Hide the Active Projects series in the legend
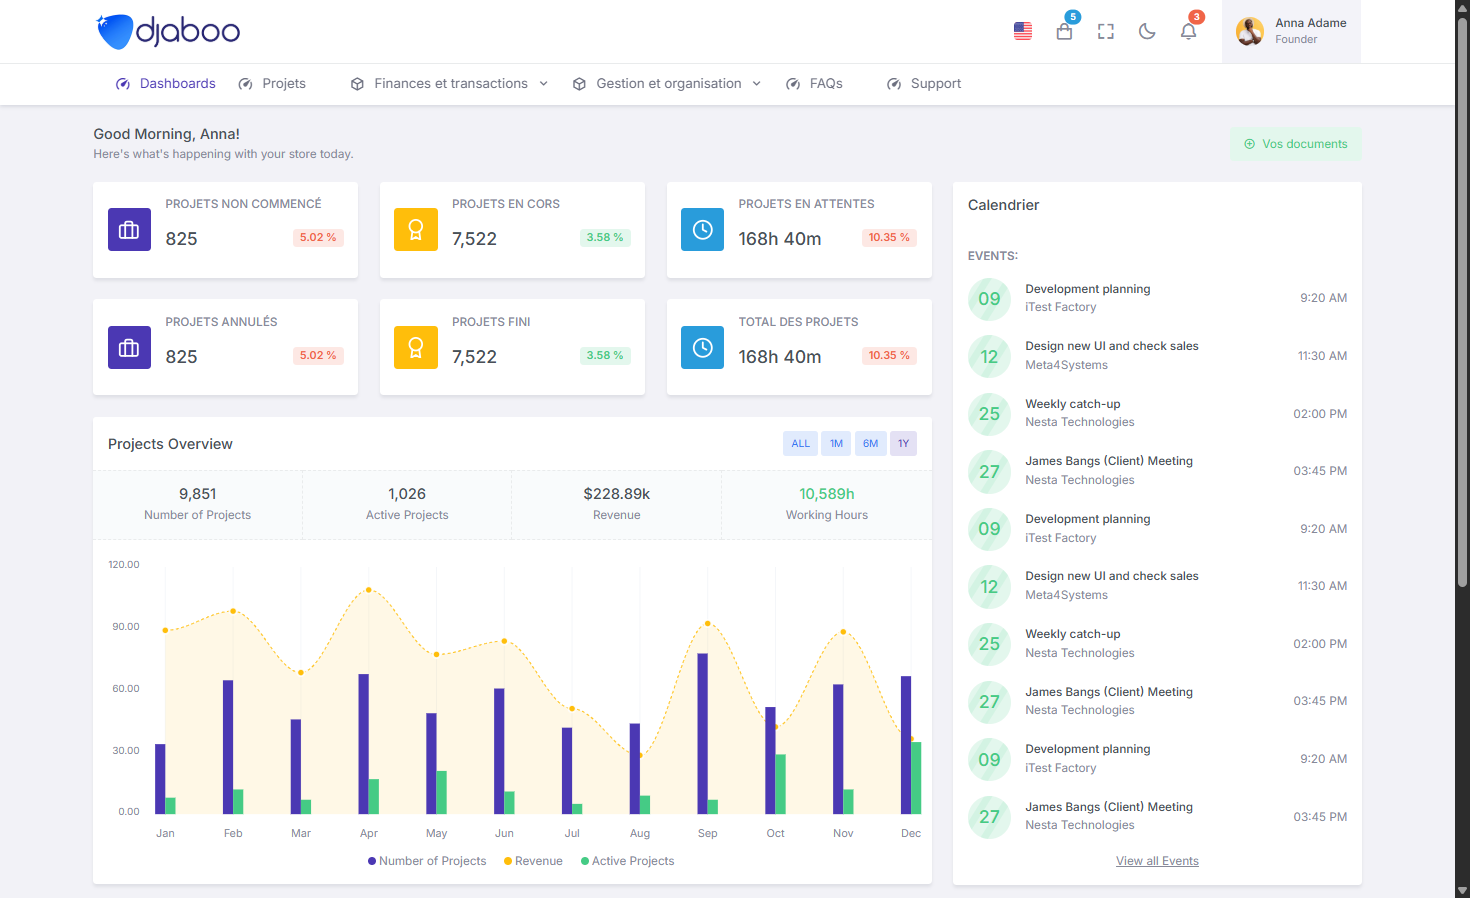 [x=628, y=861]
